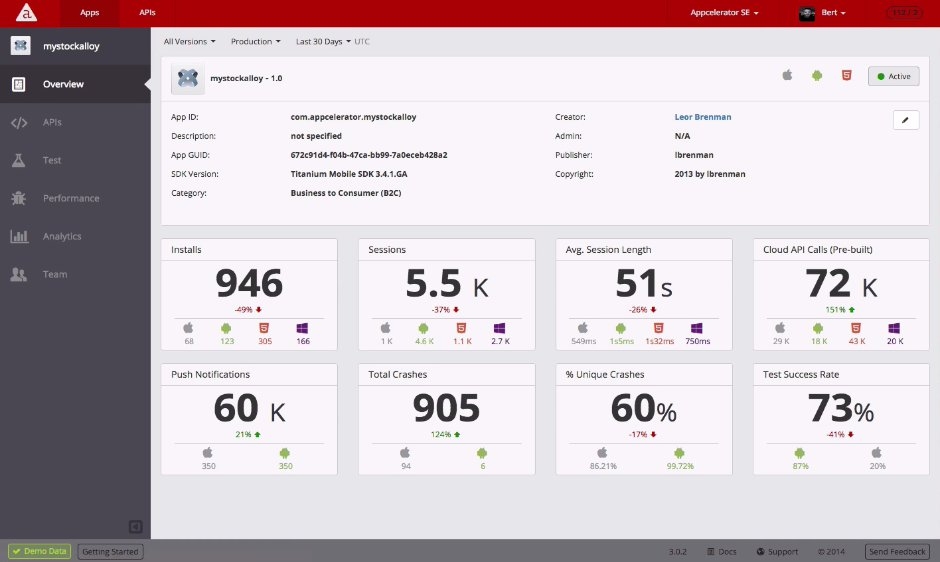940x562 pixels.
Task: Click the com.appcelerator.mystockalloy App ID text
Action: [353, 117]
